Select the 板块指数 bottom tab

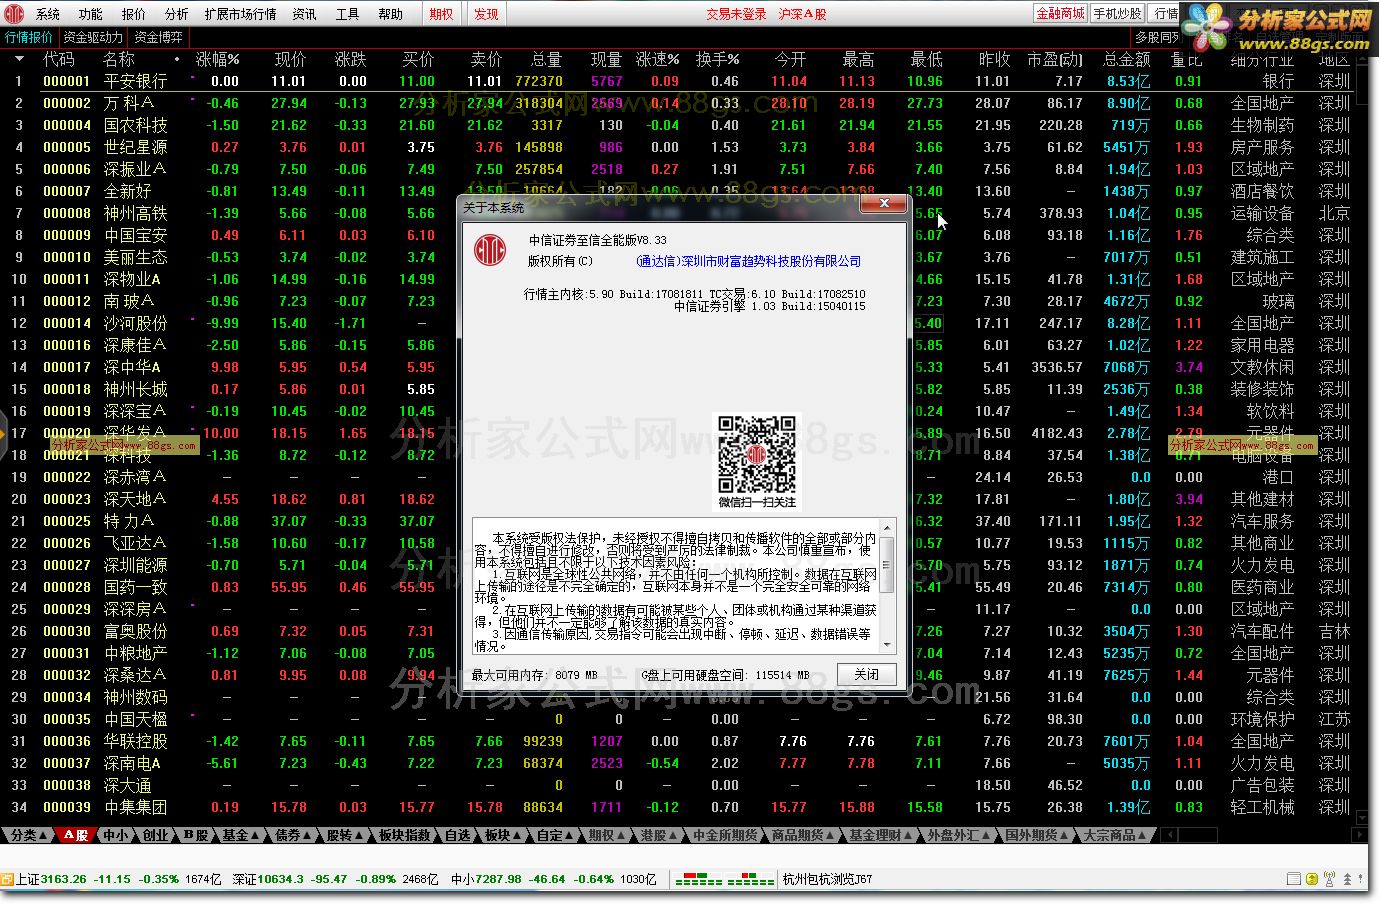[x=405, y=835]
